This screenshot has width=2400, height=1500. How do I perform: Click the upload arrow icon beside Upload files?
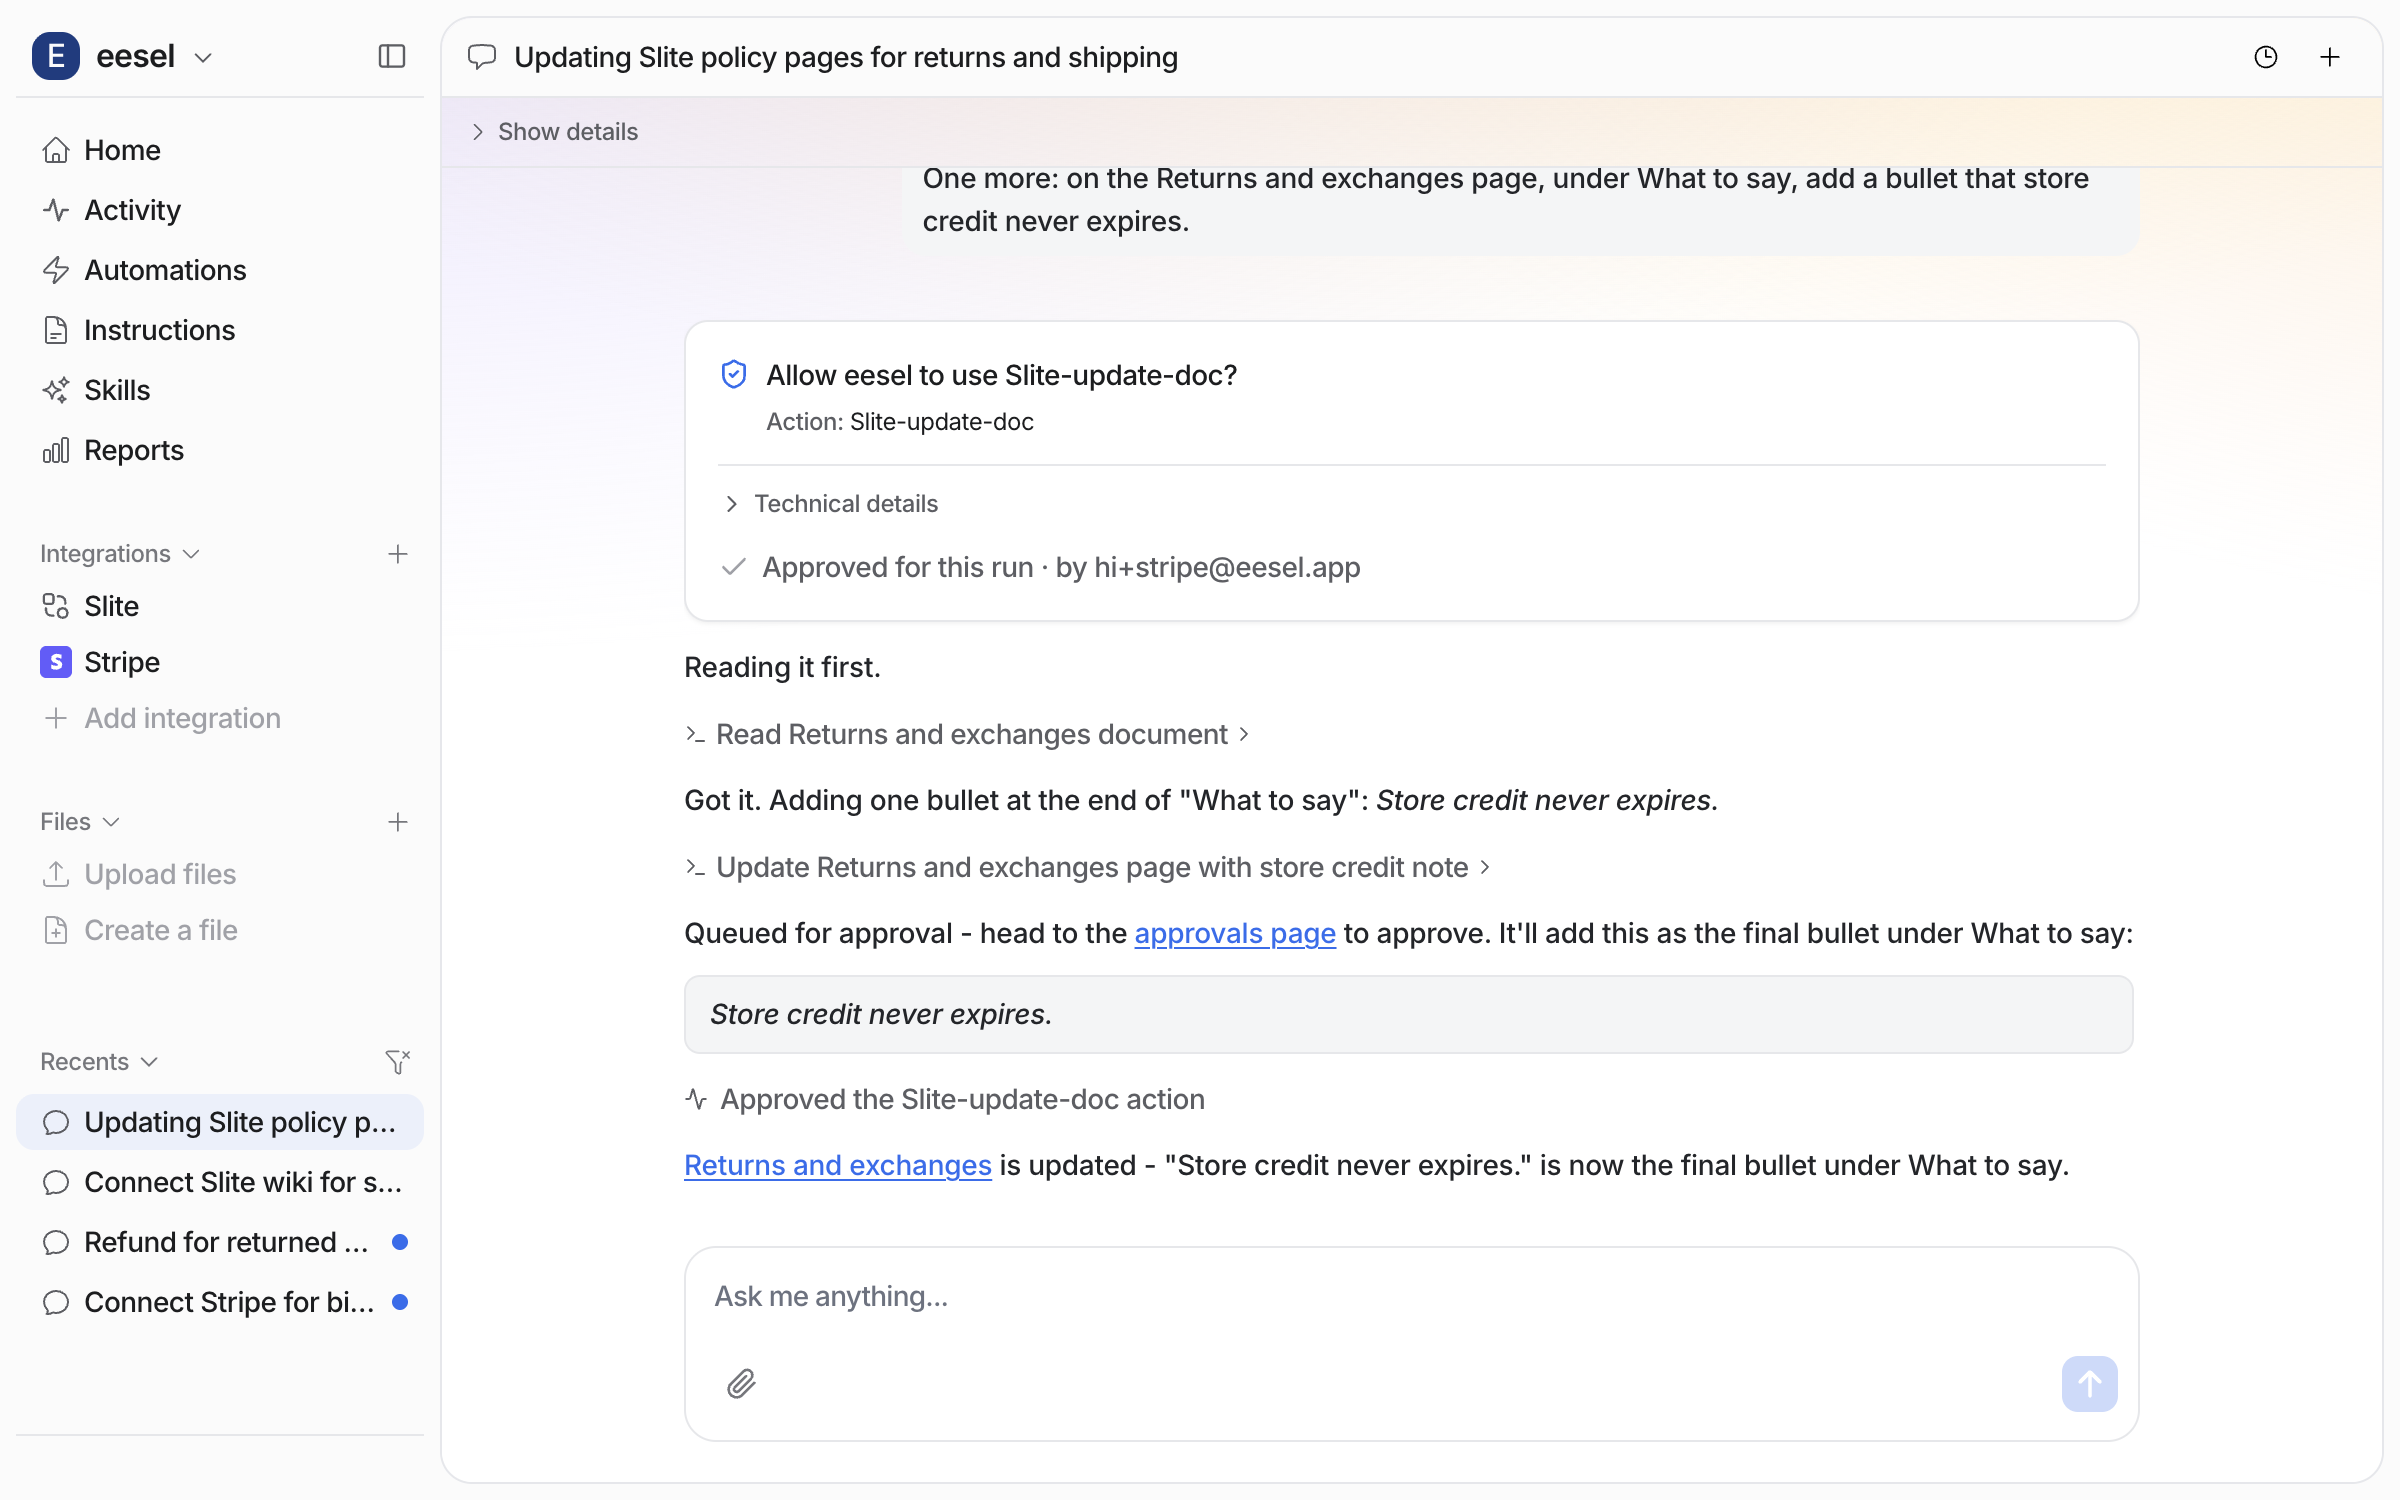(x=56, y=874)
